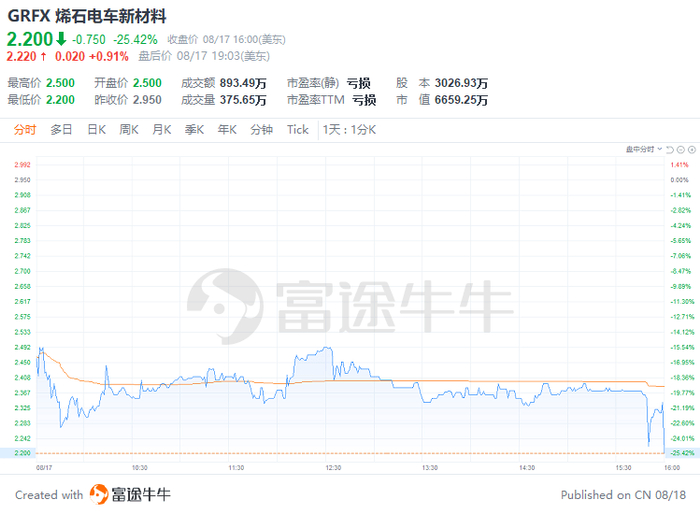Click the closing price 2.200

30,39
